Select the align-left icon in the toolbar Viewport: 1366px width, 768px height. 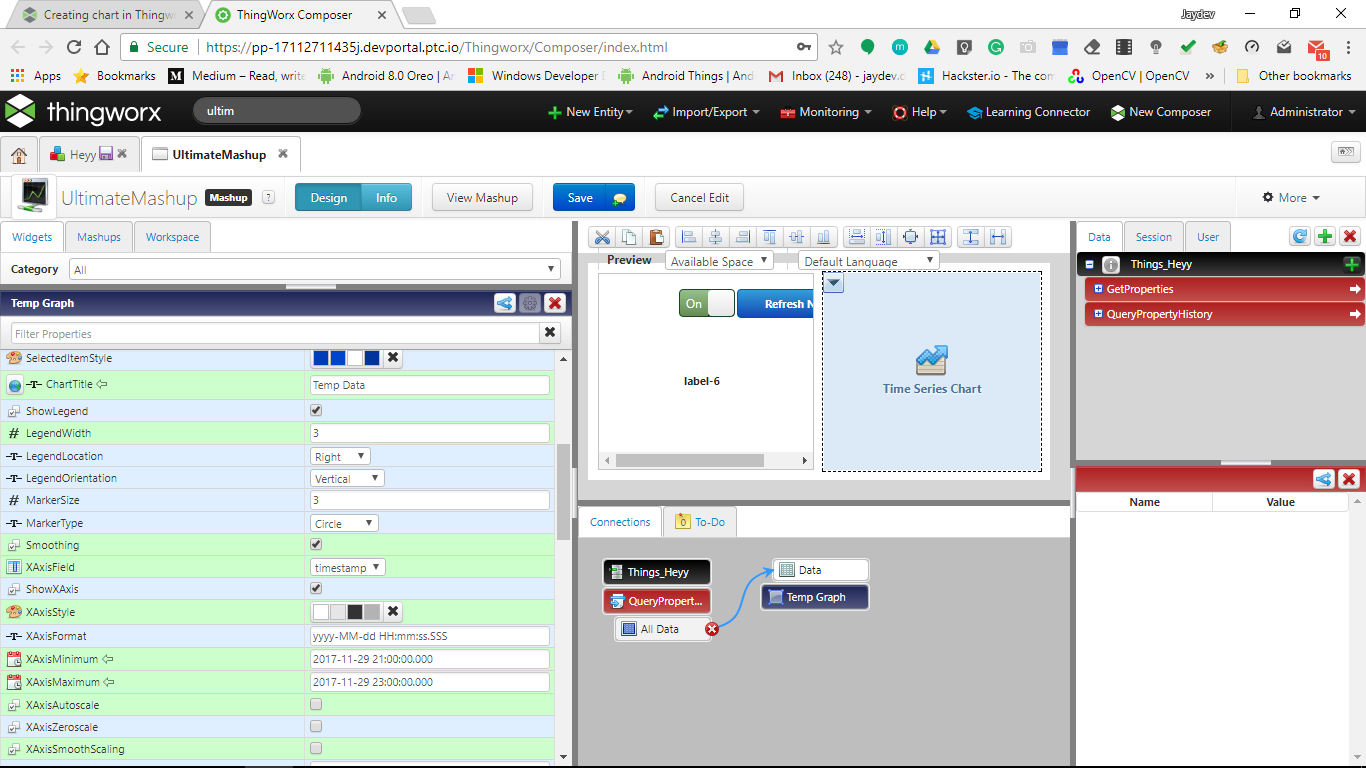tap(687, 237)
